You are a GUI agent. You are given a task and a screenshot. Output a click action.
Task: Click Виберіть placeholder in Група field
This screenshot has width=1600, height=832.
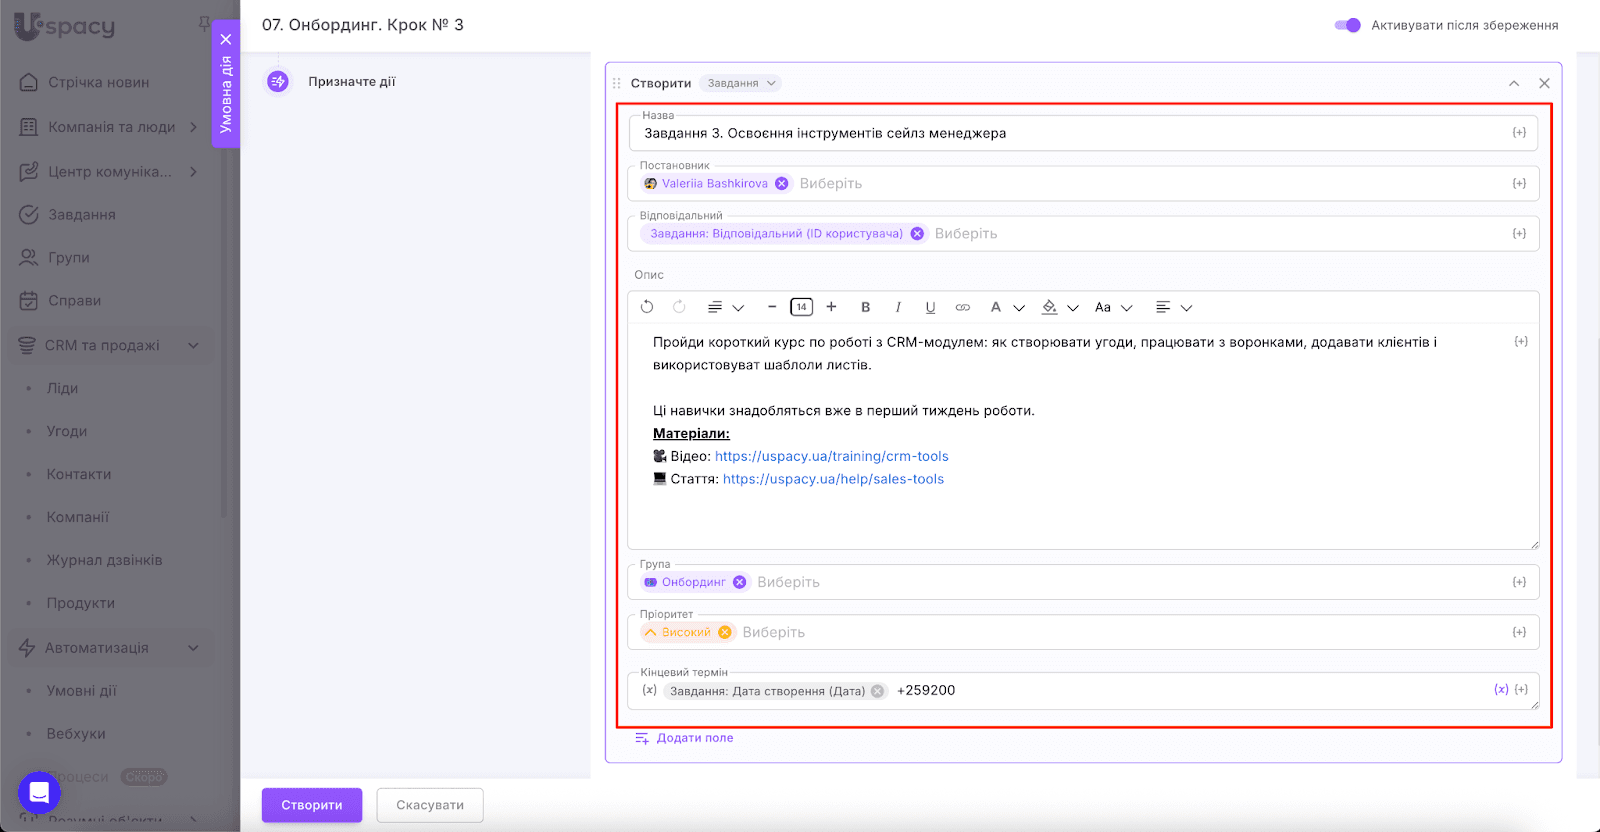tap(788, 582)
